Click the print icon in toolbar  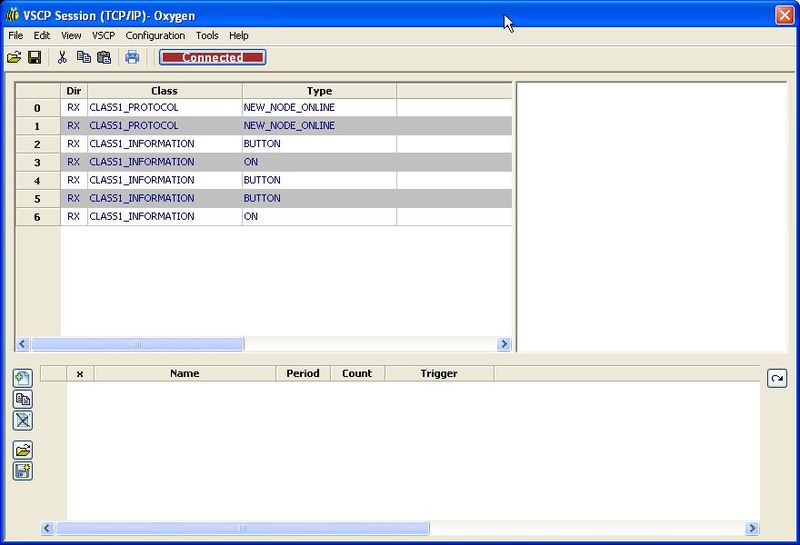132,58
